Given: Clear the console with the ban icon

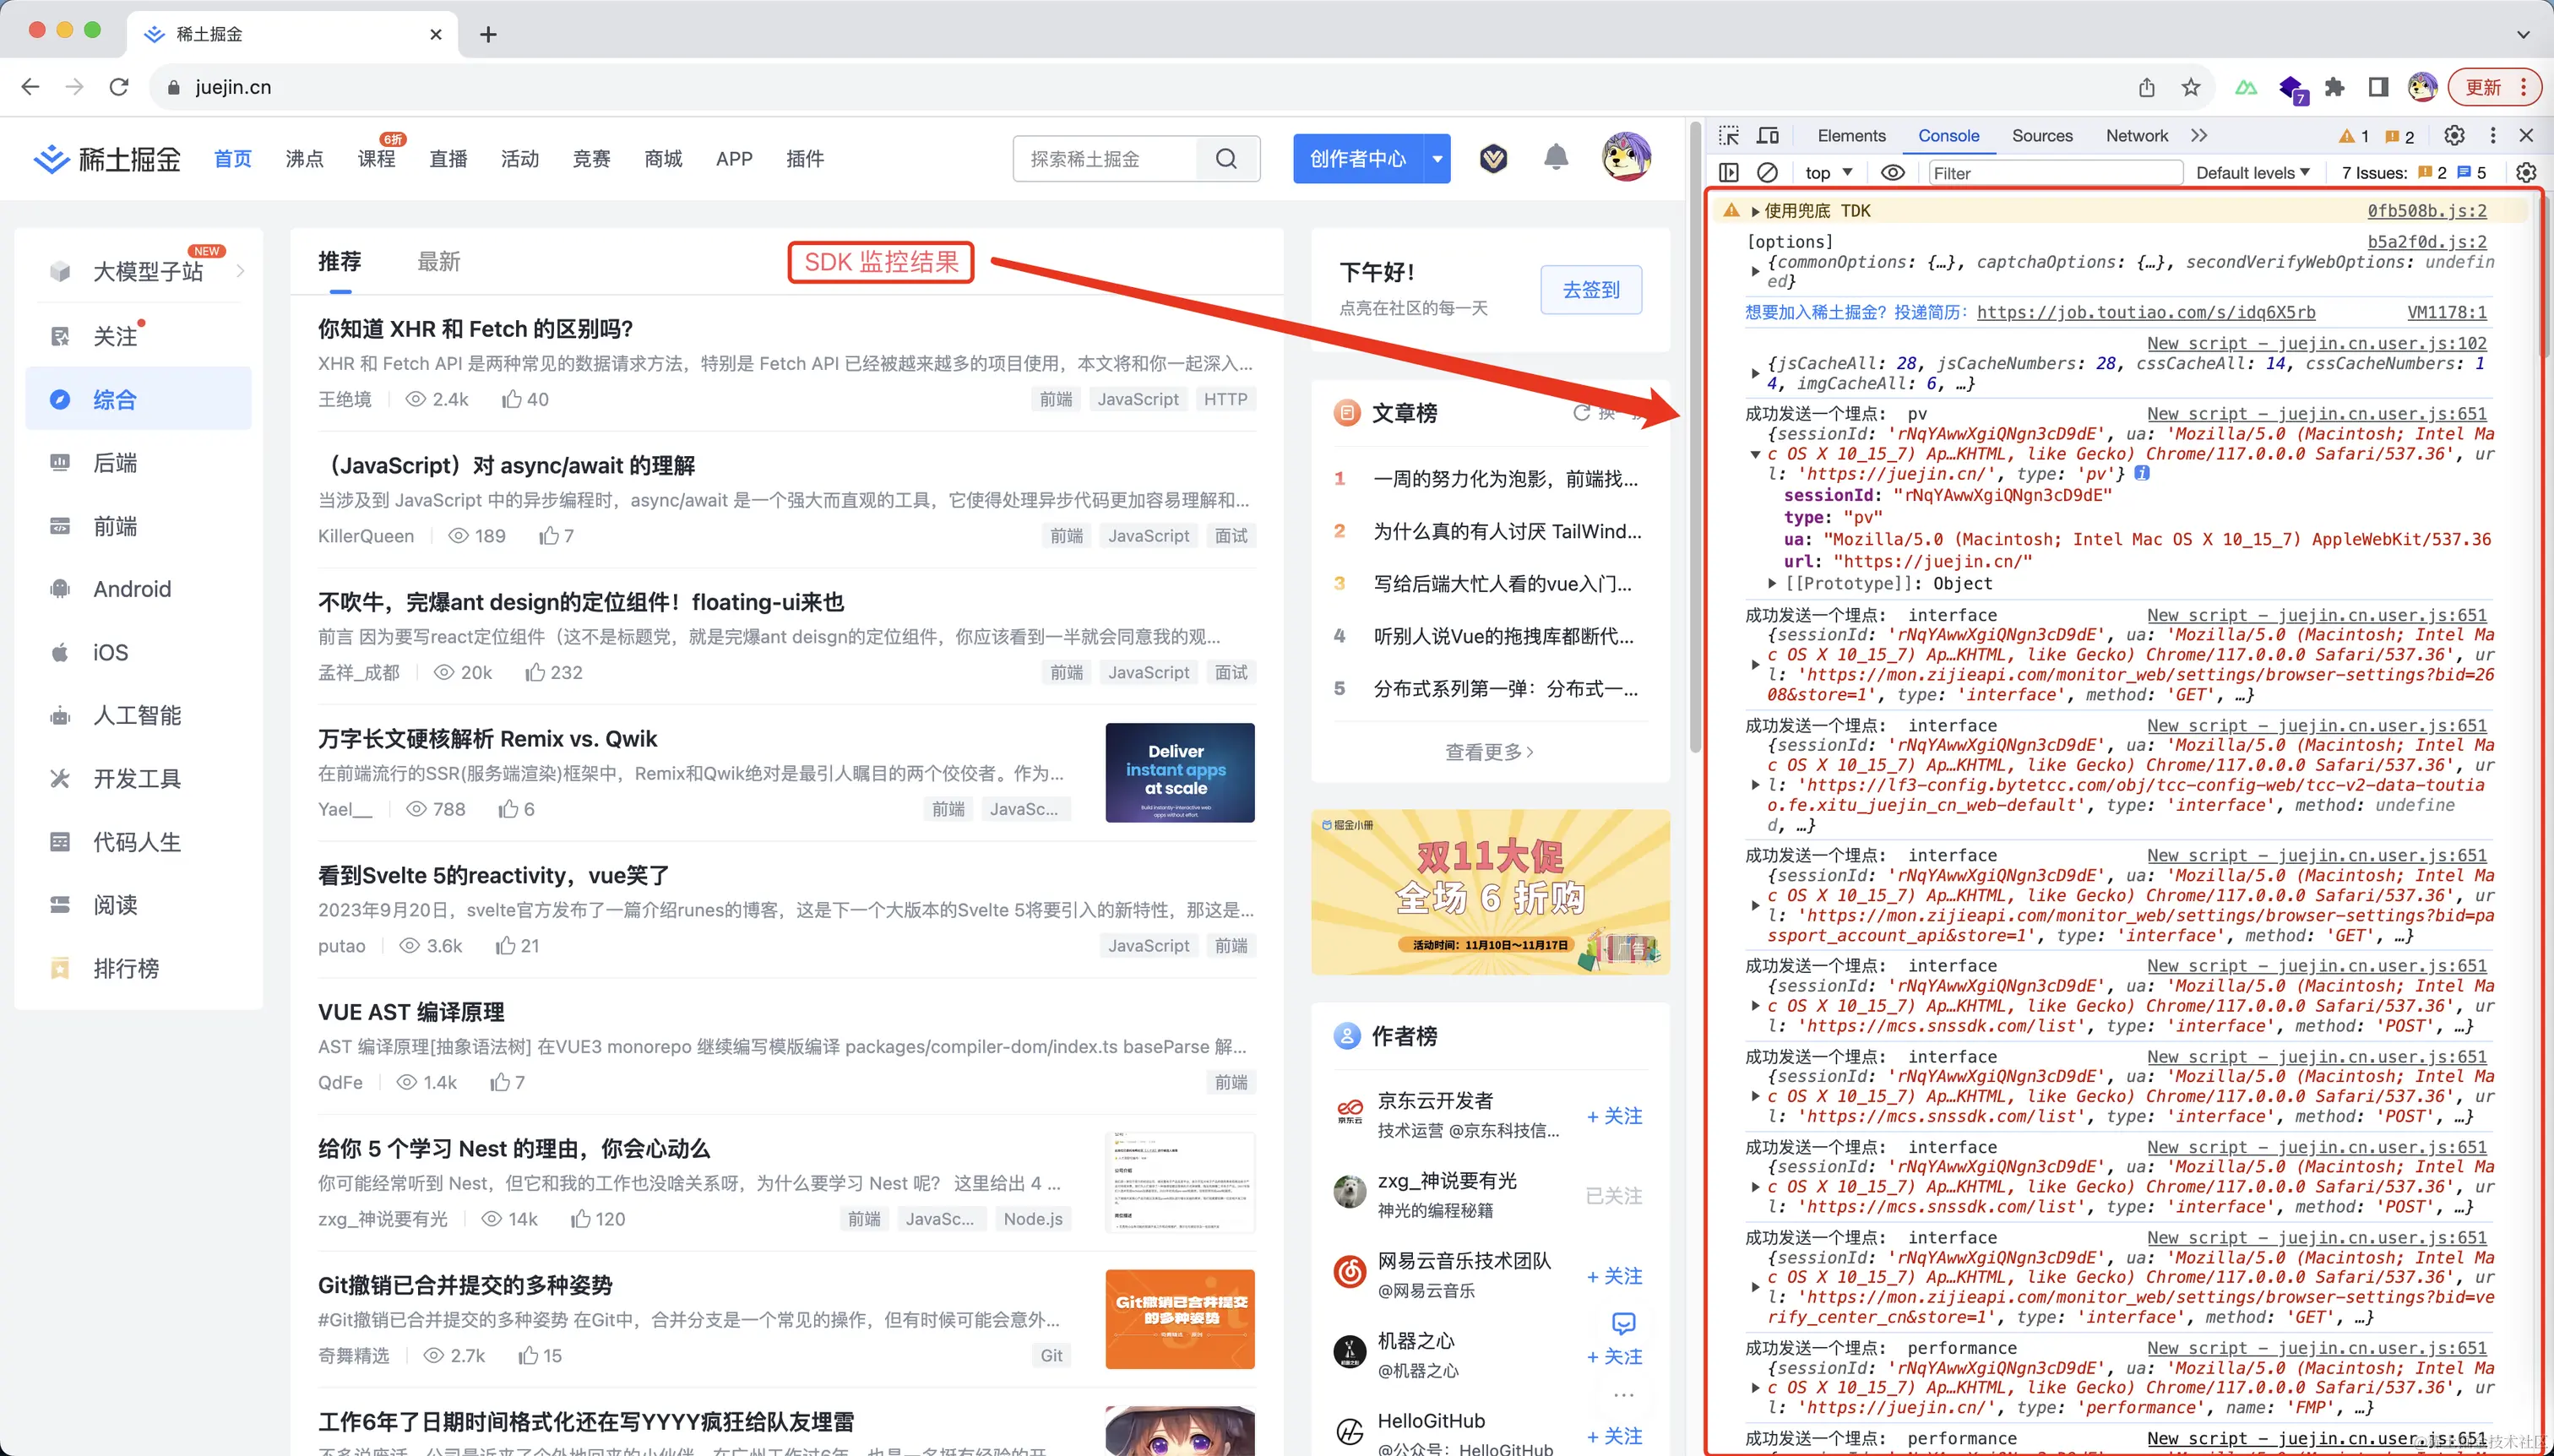Looking at the screenshot, I should (x=1768, y=172).
